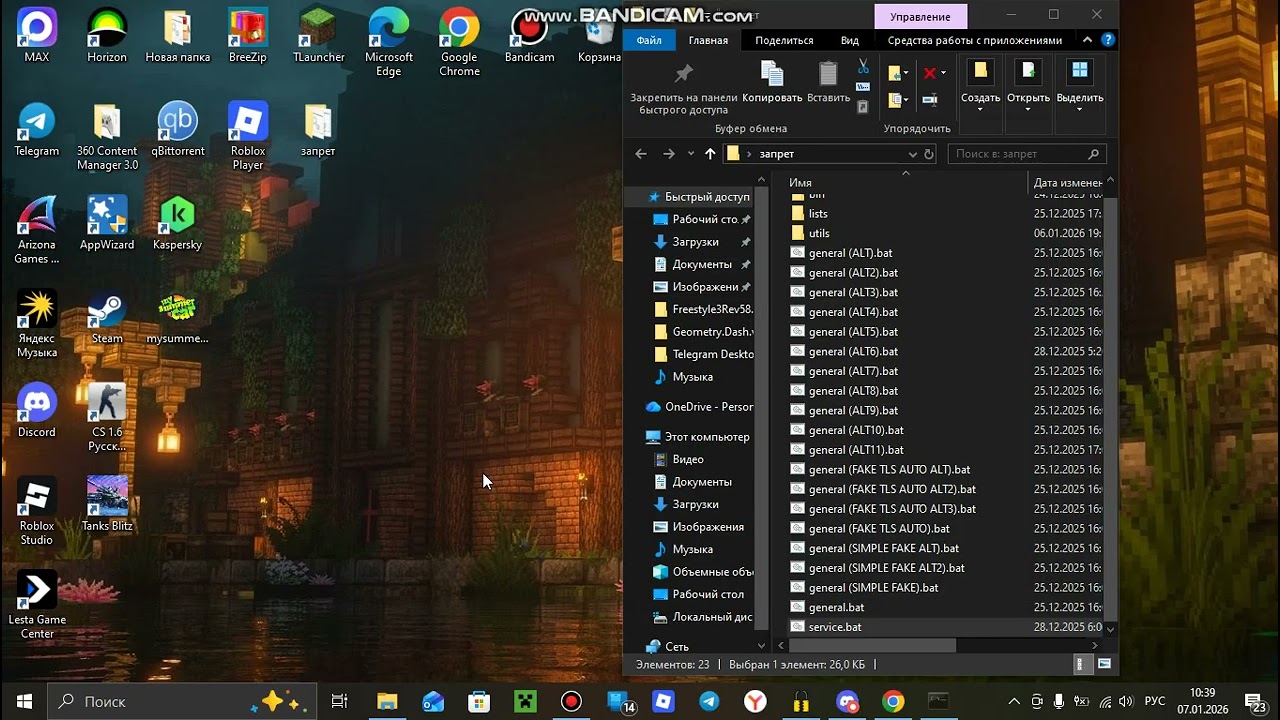Show hidden system tray icons

tap(1014, 702)
